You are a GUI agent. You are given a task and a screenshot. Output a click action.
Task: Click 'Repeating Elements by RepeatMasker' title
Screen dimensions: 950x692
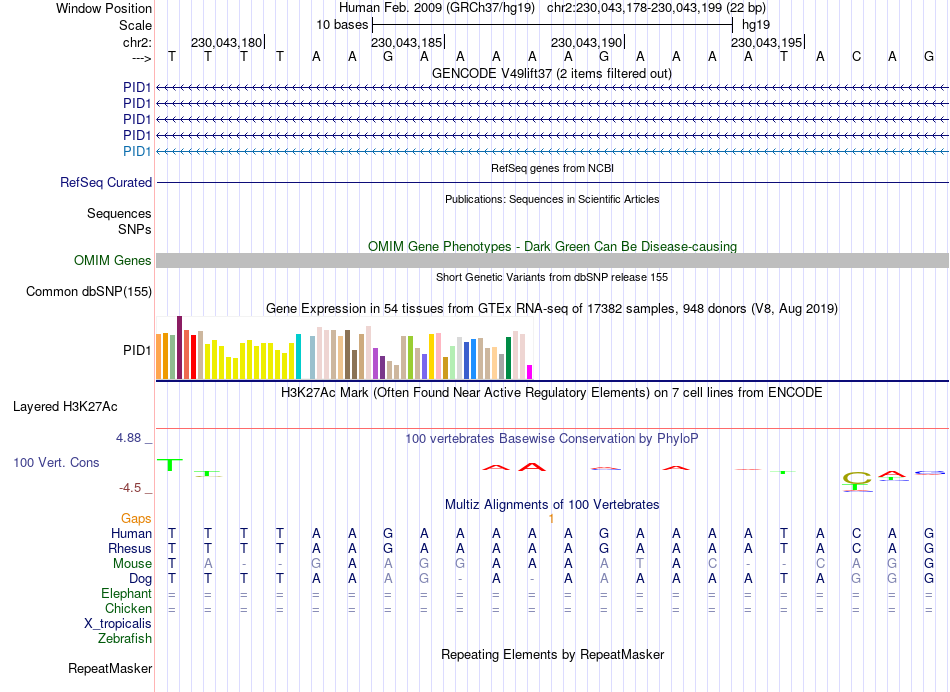553,654
